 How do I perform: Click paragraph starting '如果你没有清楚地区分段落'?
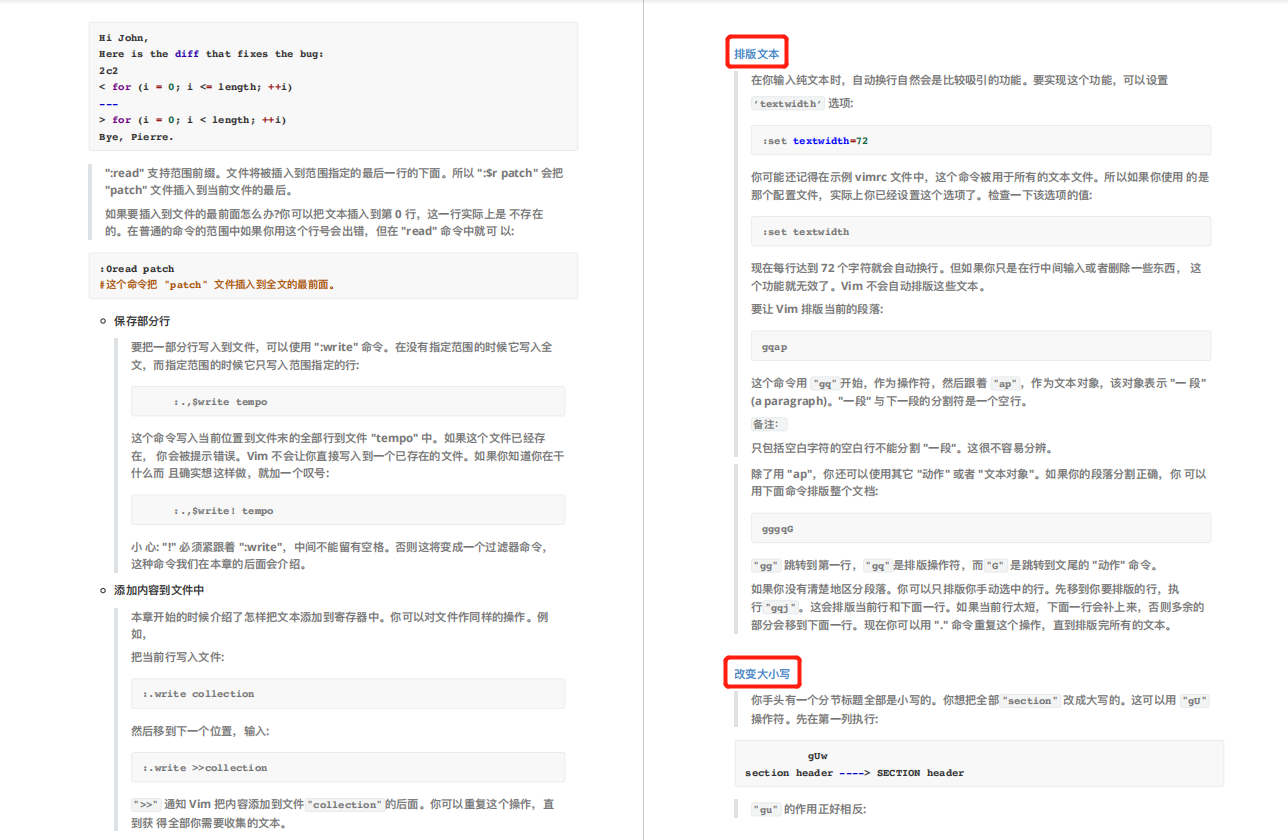point(978,607)
